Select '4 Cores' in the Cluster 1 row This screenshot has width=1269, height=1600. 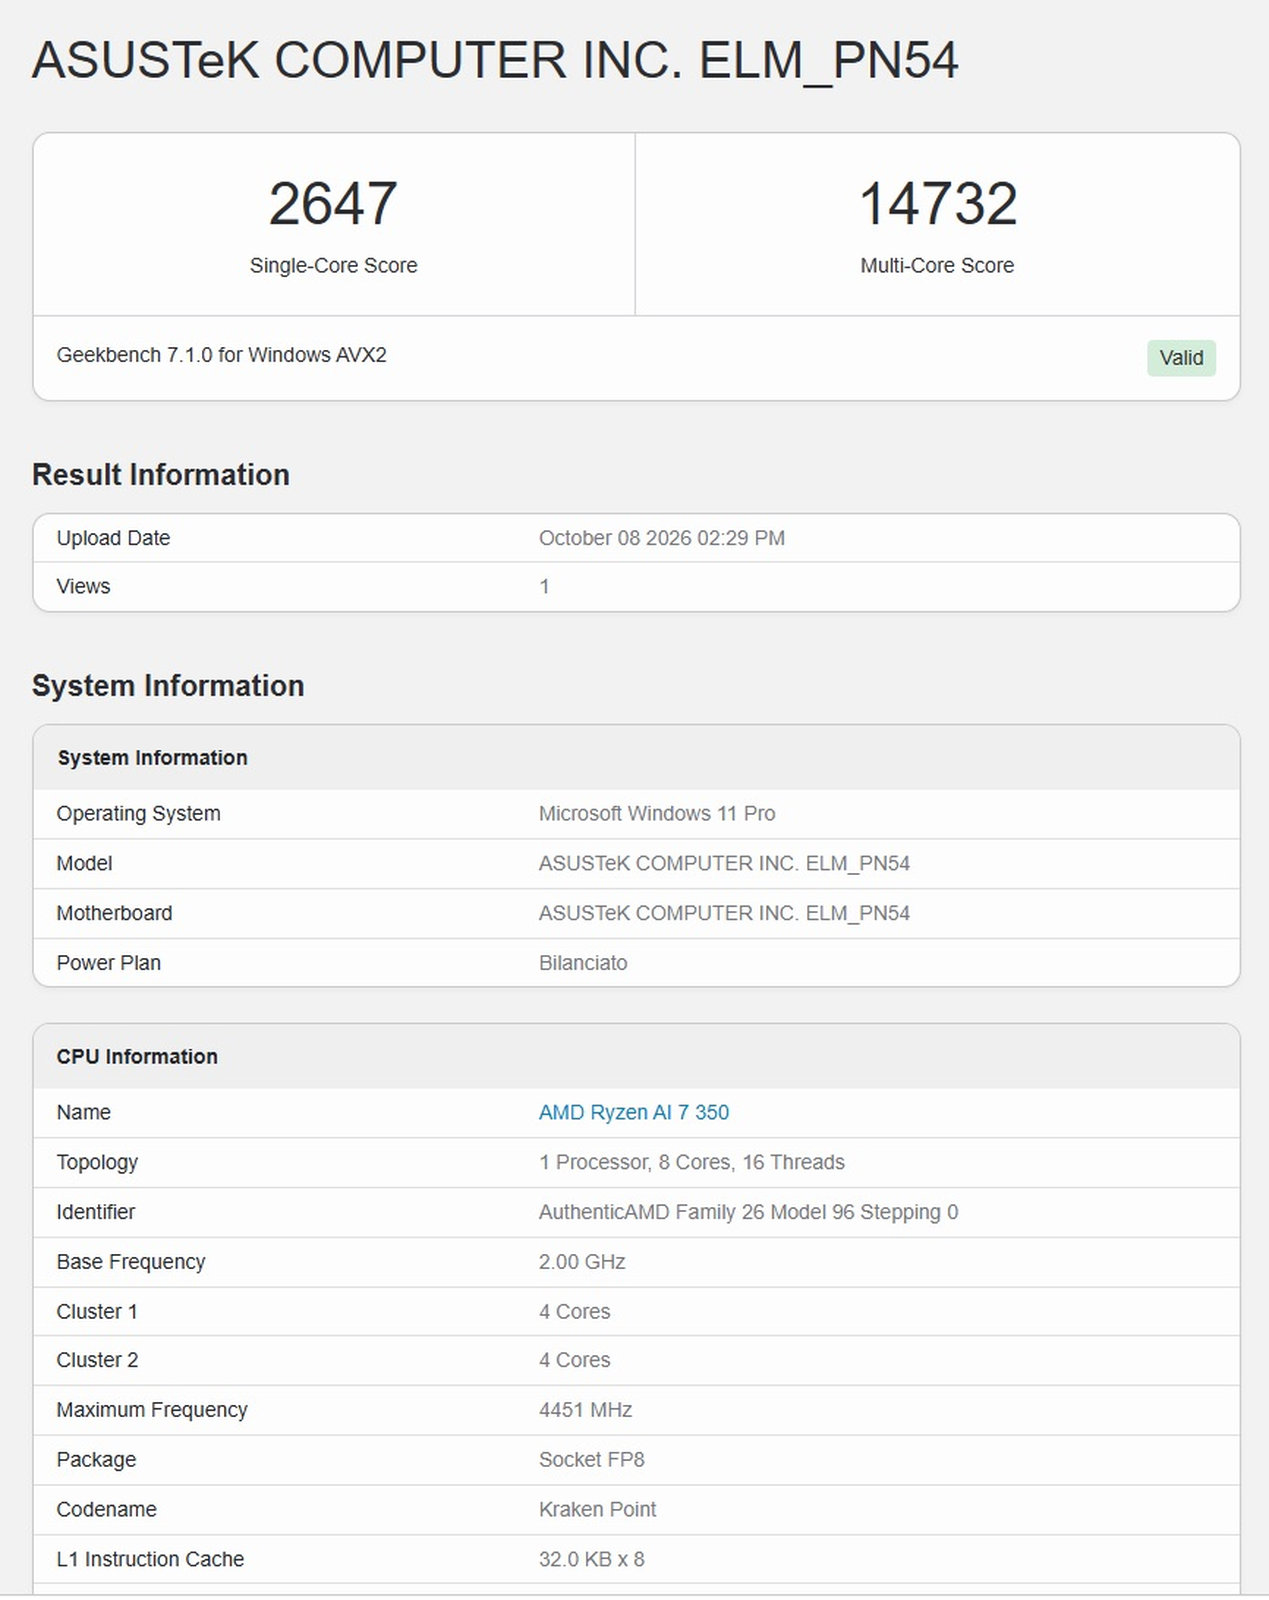574,1311
